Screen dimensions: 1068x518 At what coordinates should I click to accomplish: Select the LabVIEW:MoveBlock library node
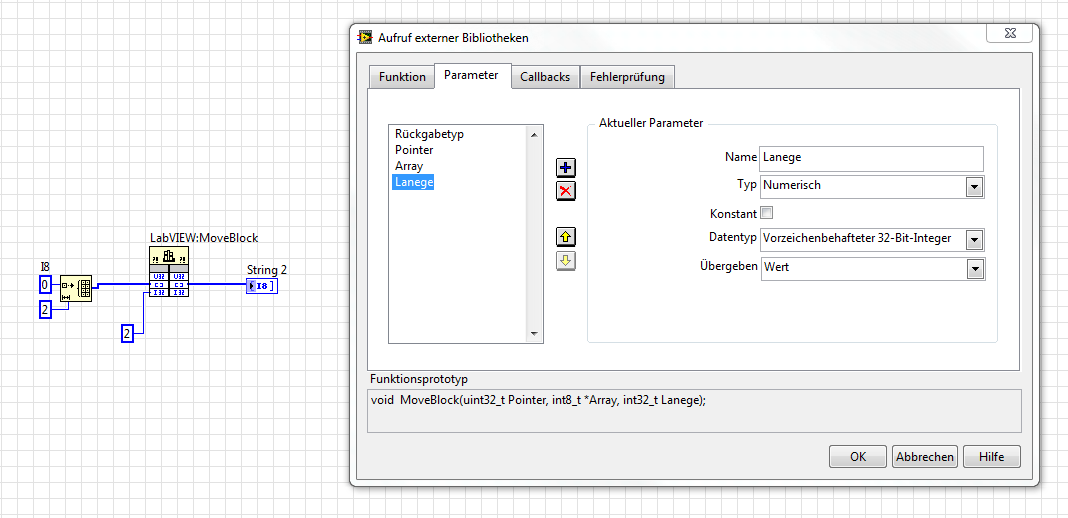[169, 272]
